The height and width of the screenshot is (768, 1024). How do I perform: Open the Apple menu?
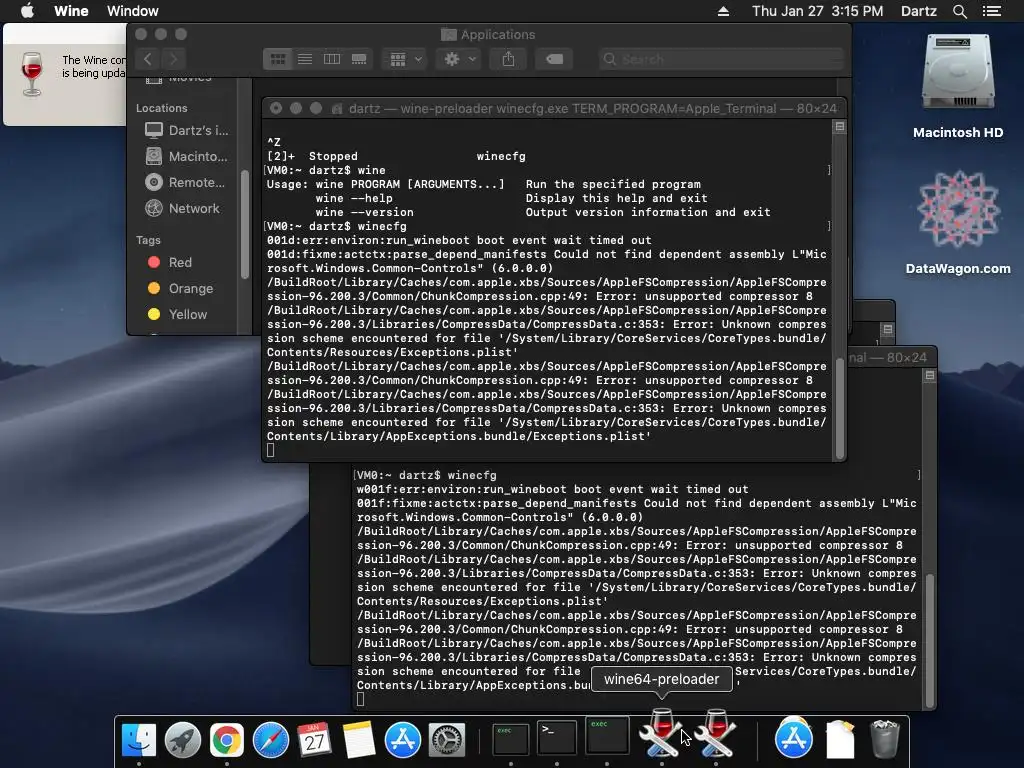(27, 11)
